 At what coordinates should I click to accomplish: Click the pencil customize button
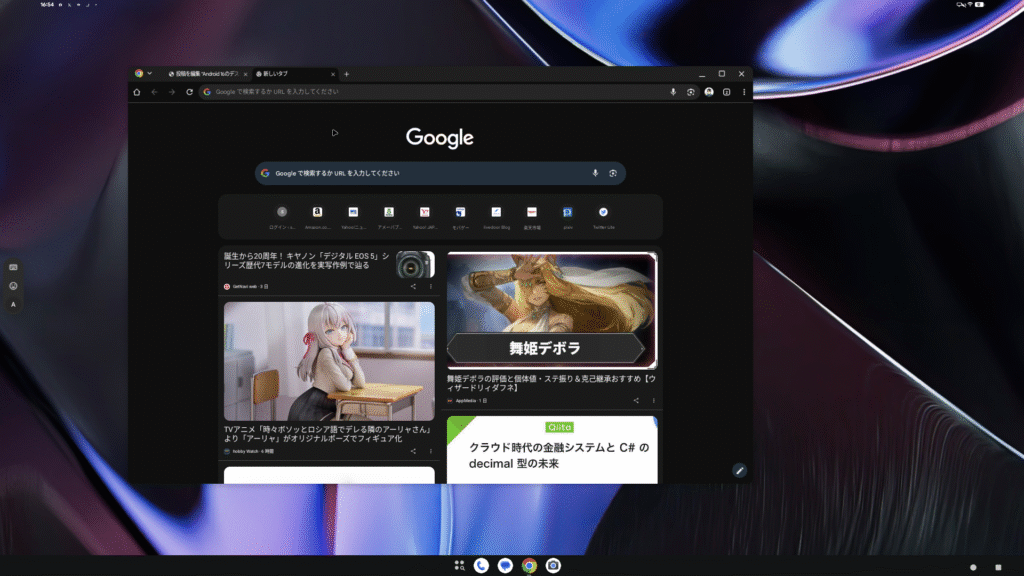point(740,470)
